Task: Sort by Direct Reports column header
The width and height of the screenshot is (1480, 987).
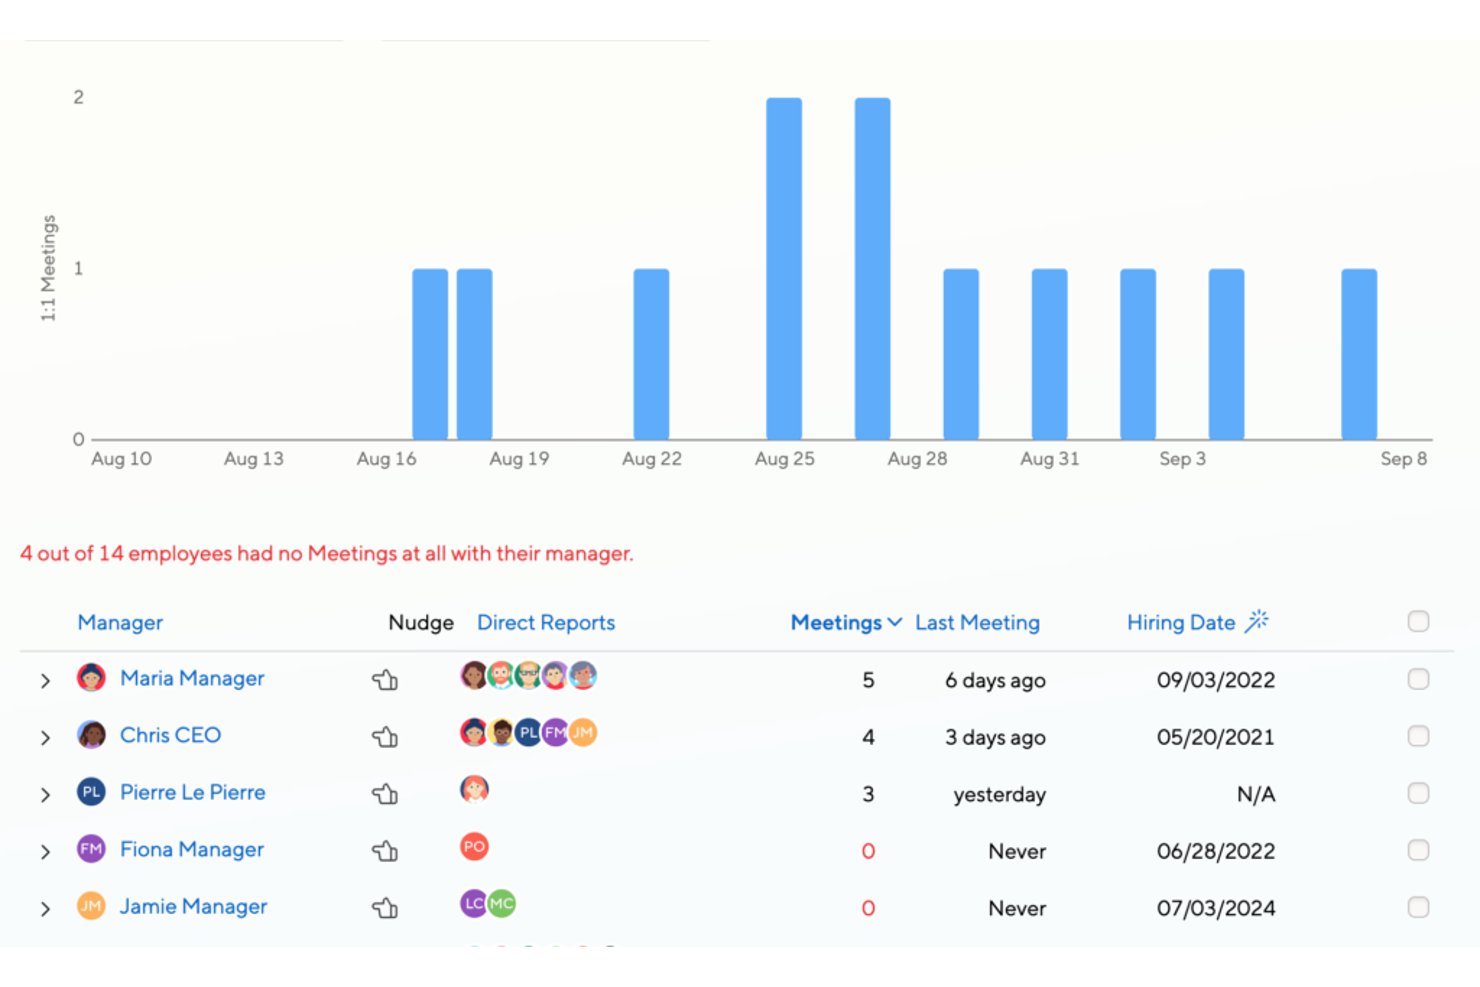Action: point(546,622)
